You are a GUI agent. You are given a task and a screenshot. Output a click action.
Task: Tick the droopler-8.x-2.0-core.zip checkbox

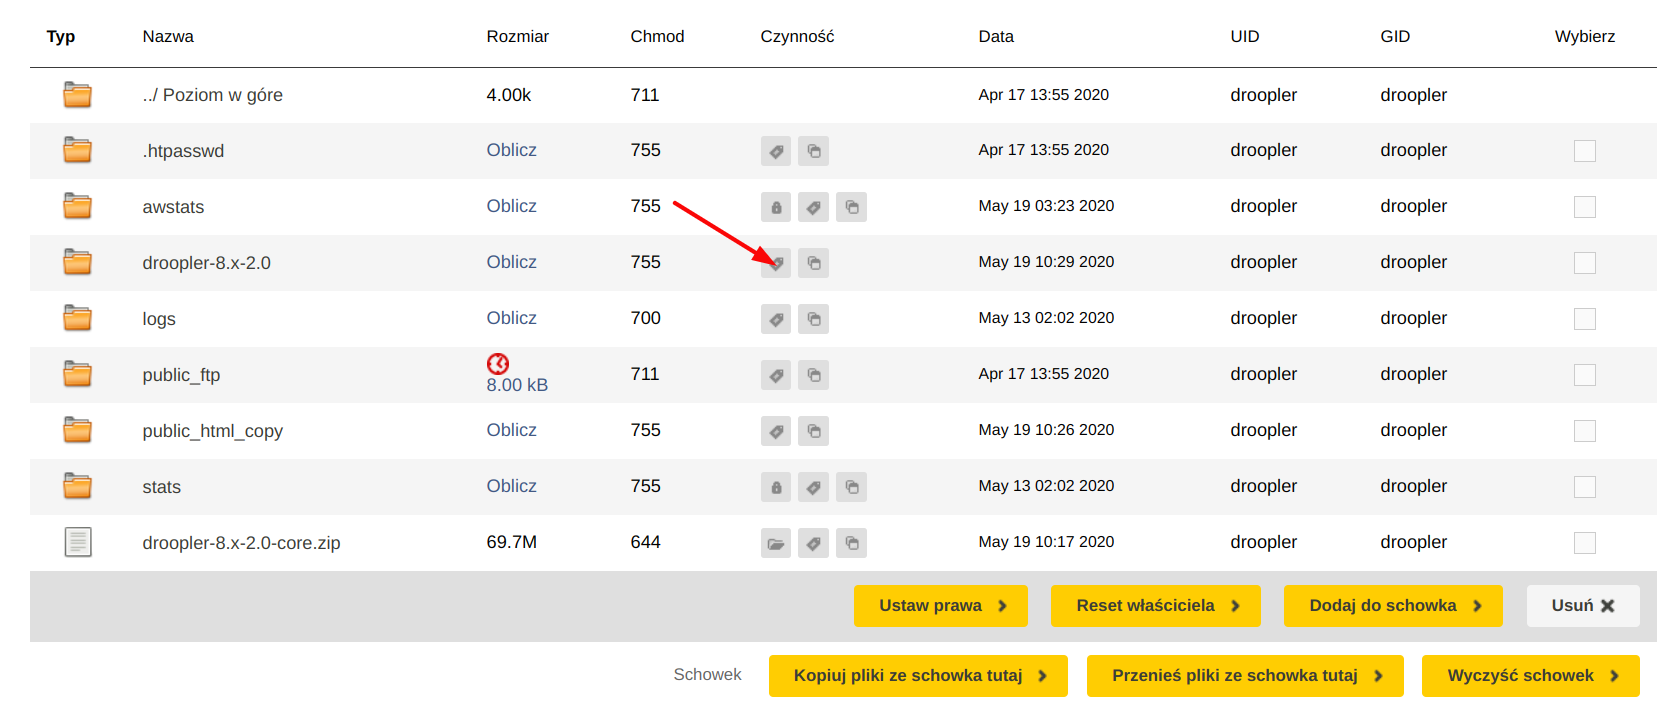click(1585, 543)
